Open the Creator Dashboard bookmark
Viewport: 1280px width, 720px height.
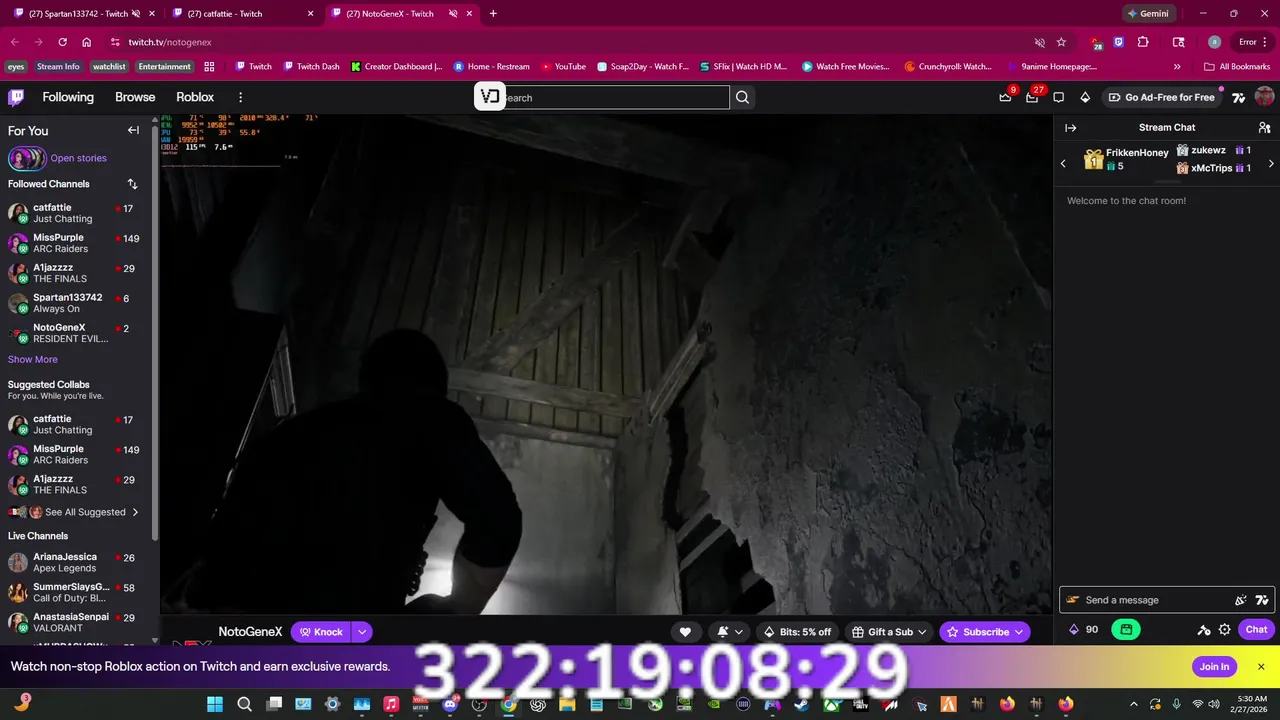396,67
